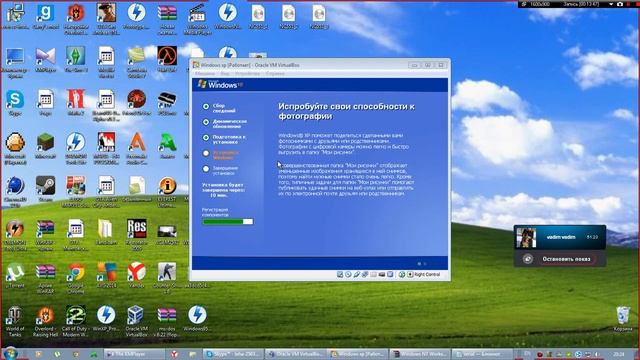The width and height of the screenshot is (640, 360).
Task: Switch to Oracle VM VirtualBox manager taskbar item
Action: [x=296, y=354]
